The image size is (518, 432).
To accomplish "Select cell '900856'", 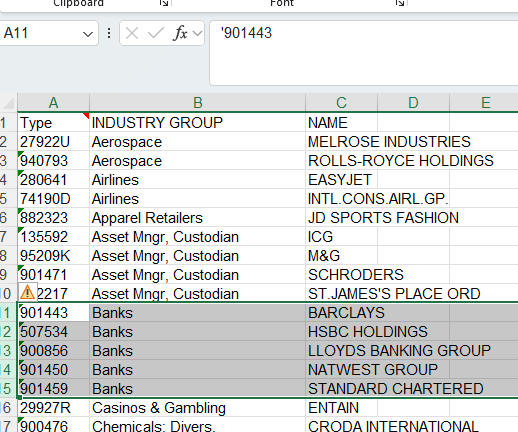I will click(53, 351).
